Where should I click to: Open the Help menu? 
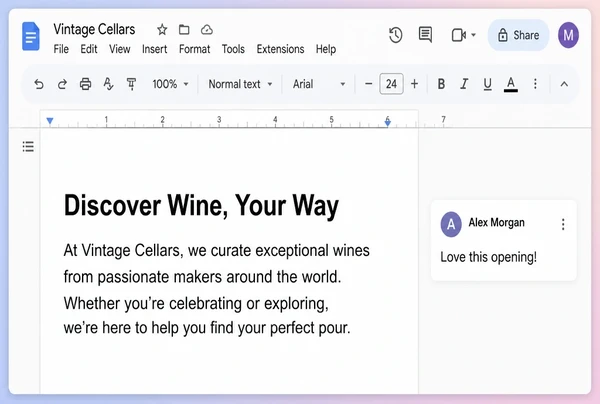coord(326,49)
